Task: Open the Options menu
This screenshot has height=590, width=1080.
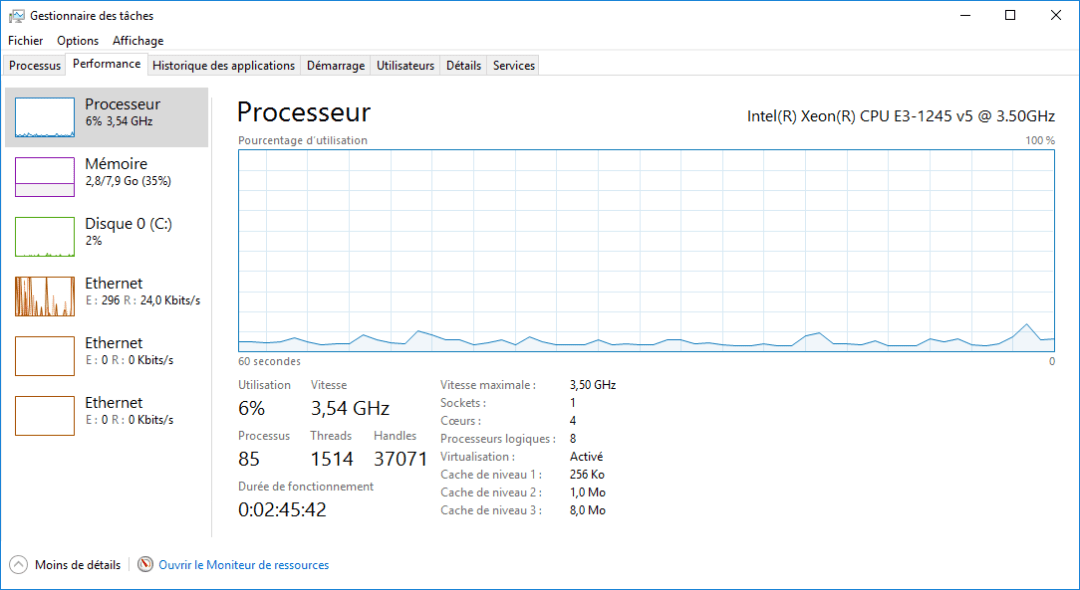Action: (78, 41)
